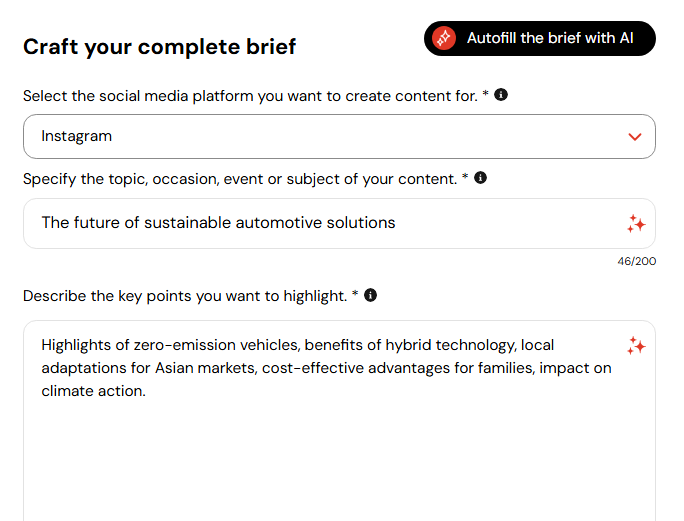This screenshot has height=521, width=684.
Task: Expand platform list via red chevron arrow
Action: tap(635, 137)
